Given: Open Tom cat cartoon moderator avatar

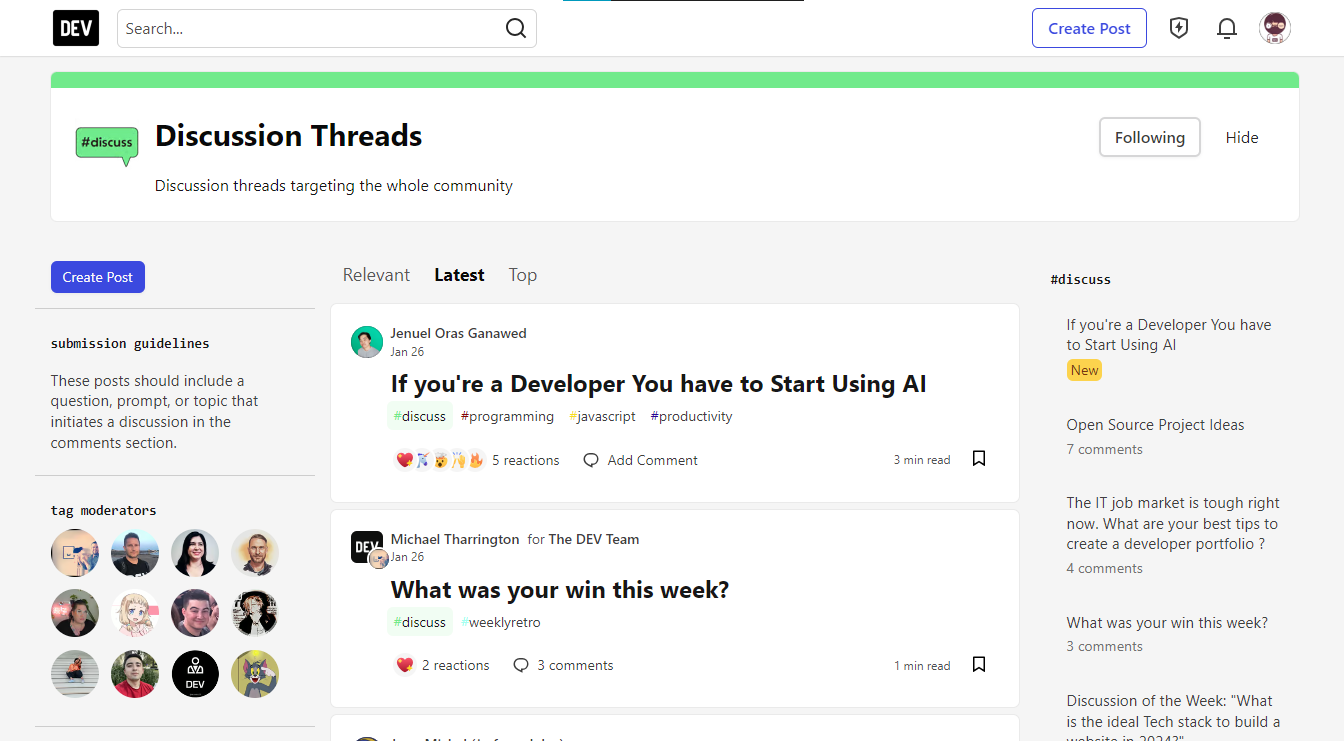Looking at the screenshot, I should [x=255, y=673].
